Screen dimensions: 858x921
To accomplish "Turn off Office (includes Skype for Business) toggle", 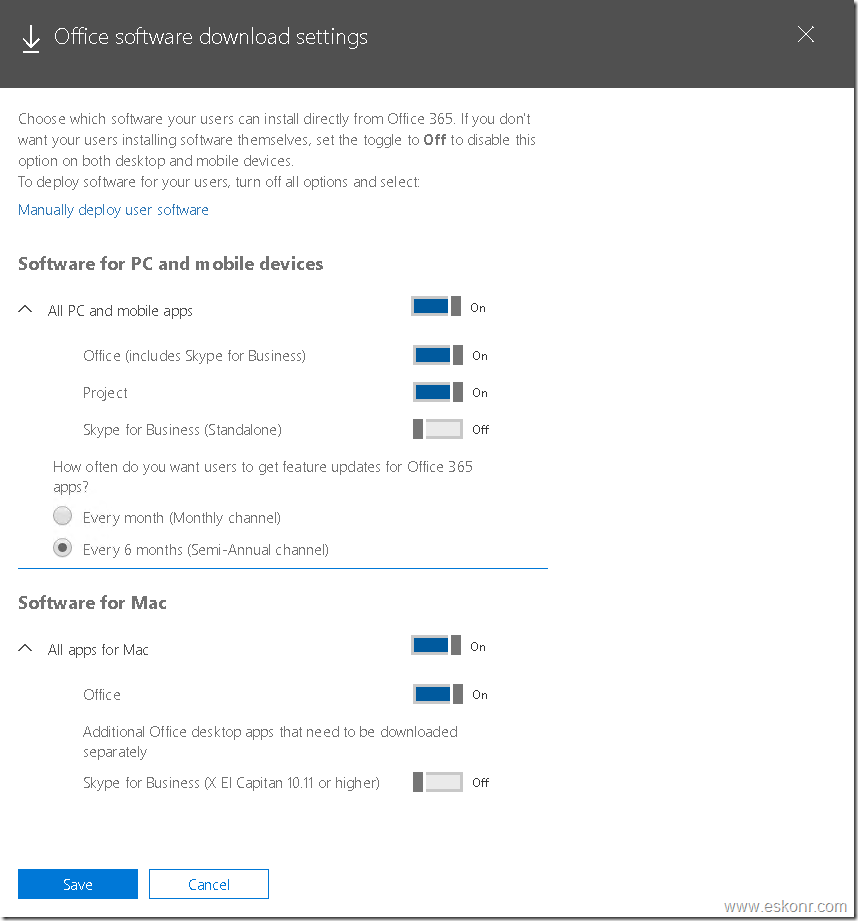I will [x=438, y=355].
